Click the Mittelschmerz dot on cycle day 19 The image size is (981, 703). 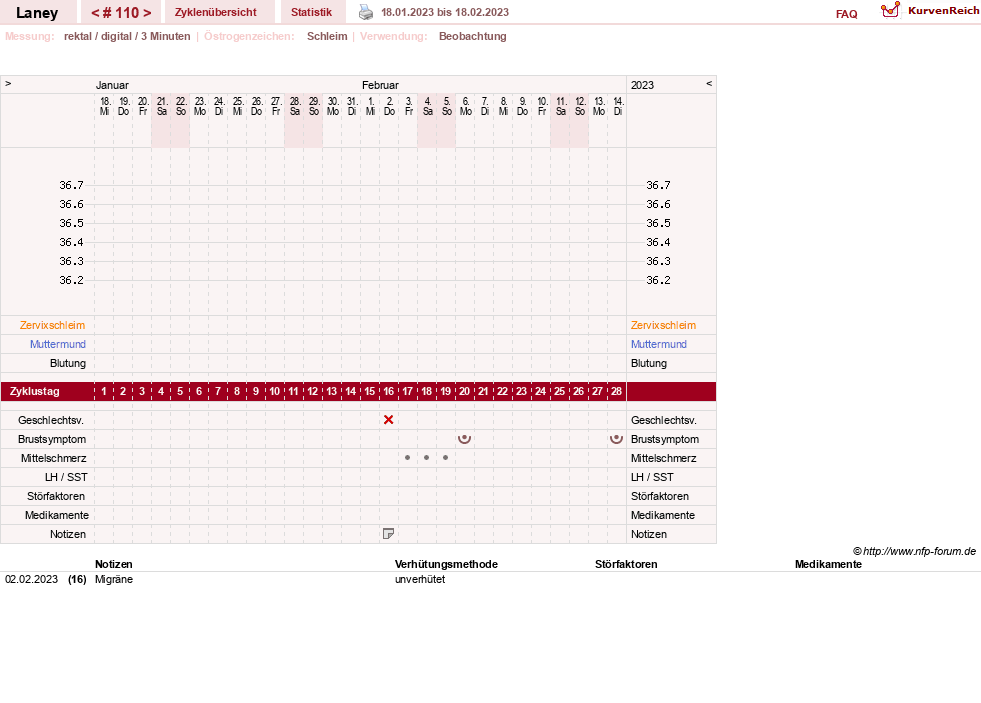click(445, 458)
